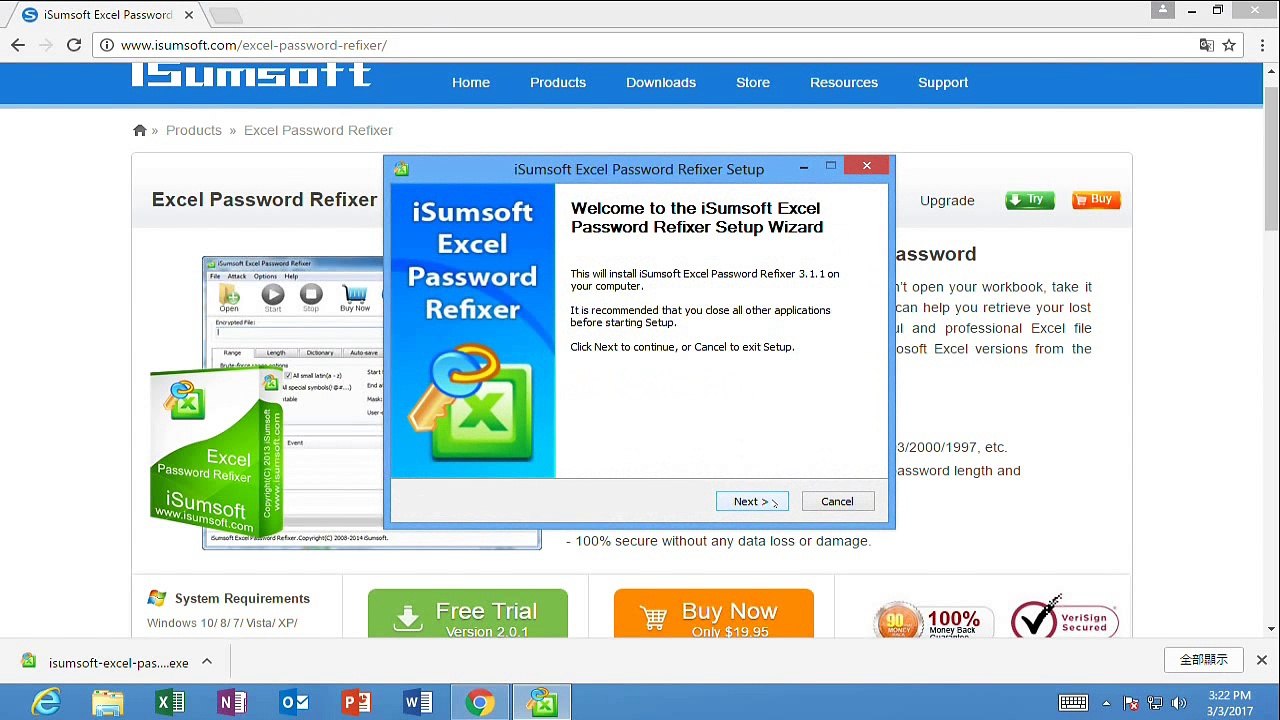The height and width of the screenshot is (720, 1280).
Task: Click the Excel Password Refixer breadcrumb link
Action: click(318, 130)
